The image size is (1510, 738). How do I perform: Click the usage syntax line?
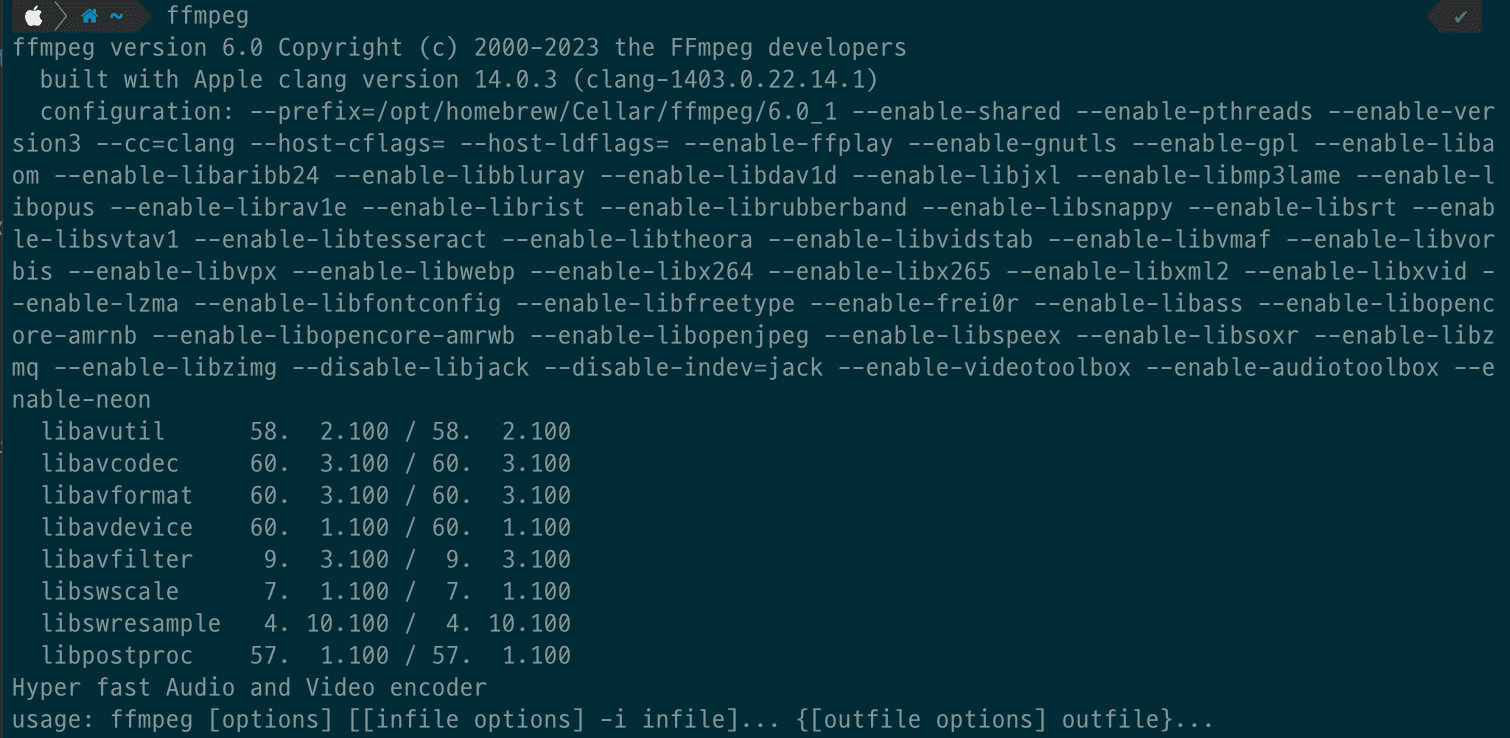click(x=613, y=720)
